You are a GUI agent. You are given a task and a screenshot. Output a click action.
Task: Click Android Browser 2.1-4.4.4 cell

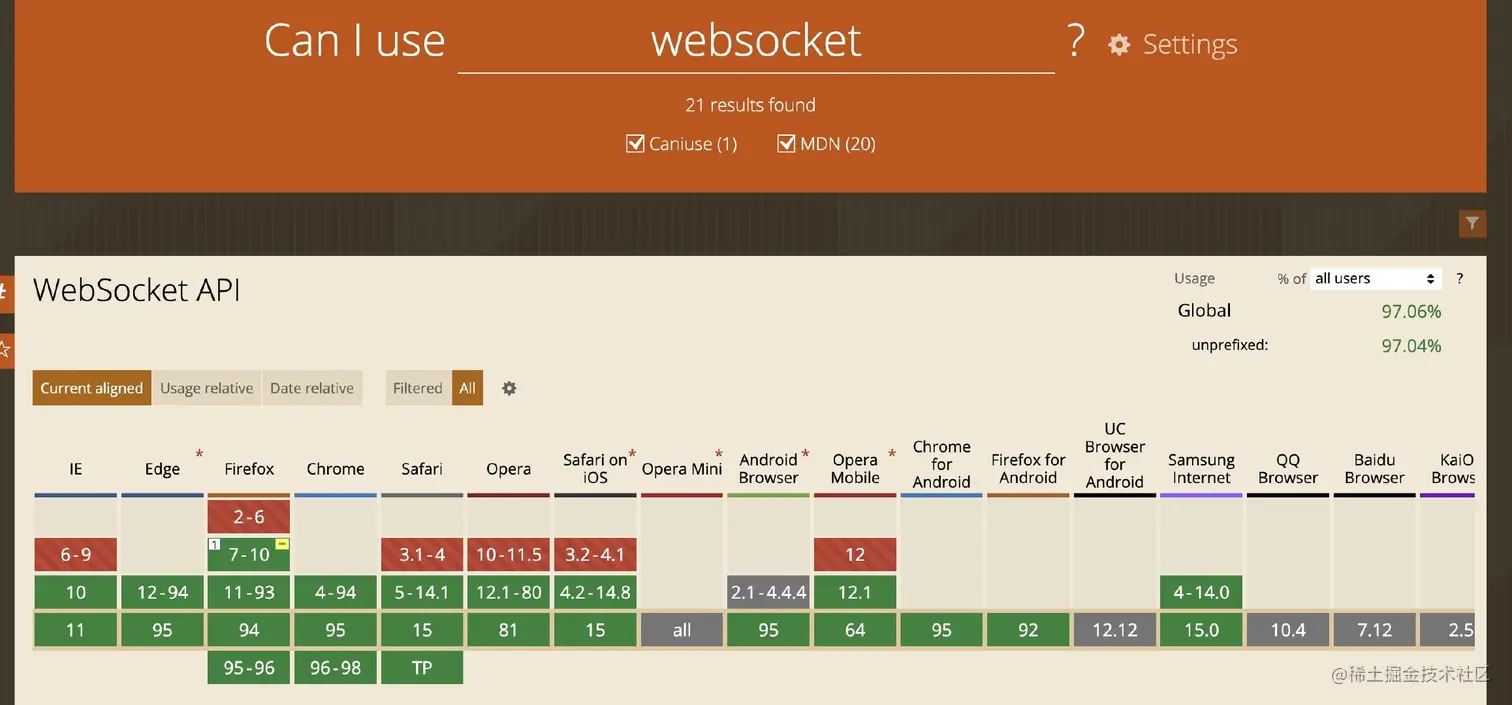(768, 592)
